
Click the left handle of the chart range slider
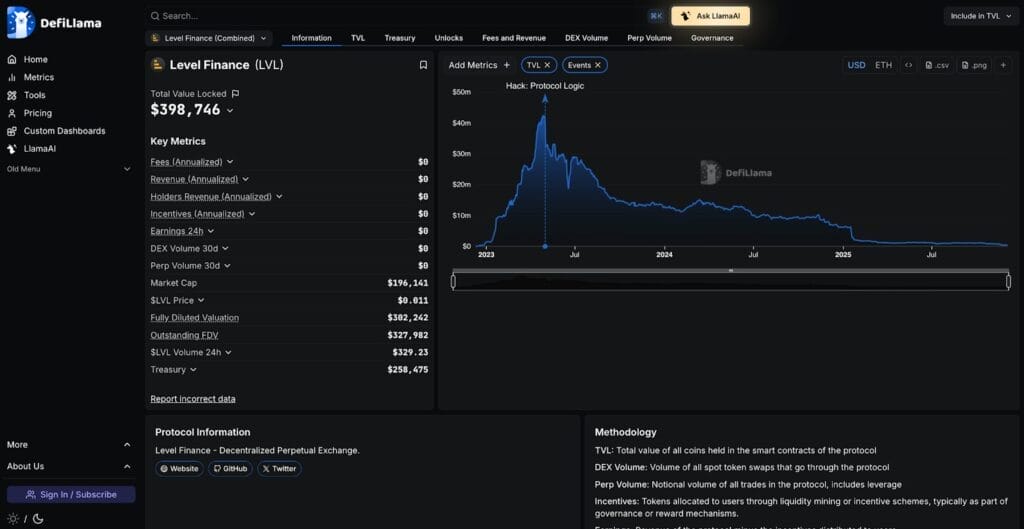point(453,281)
